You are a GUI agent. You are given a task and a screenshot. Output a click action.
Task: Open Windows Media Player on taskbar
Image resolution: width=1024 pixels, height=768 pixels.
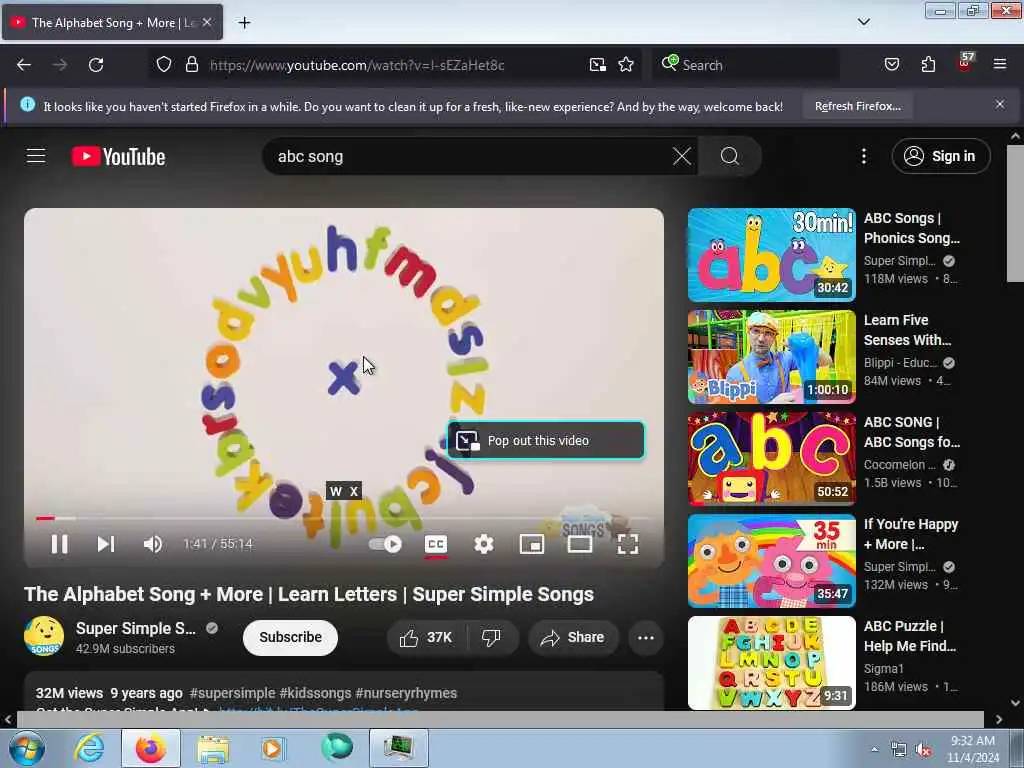click(273, 748)
